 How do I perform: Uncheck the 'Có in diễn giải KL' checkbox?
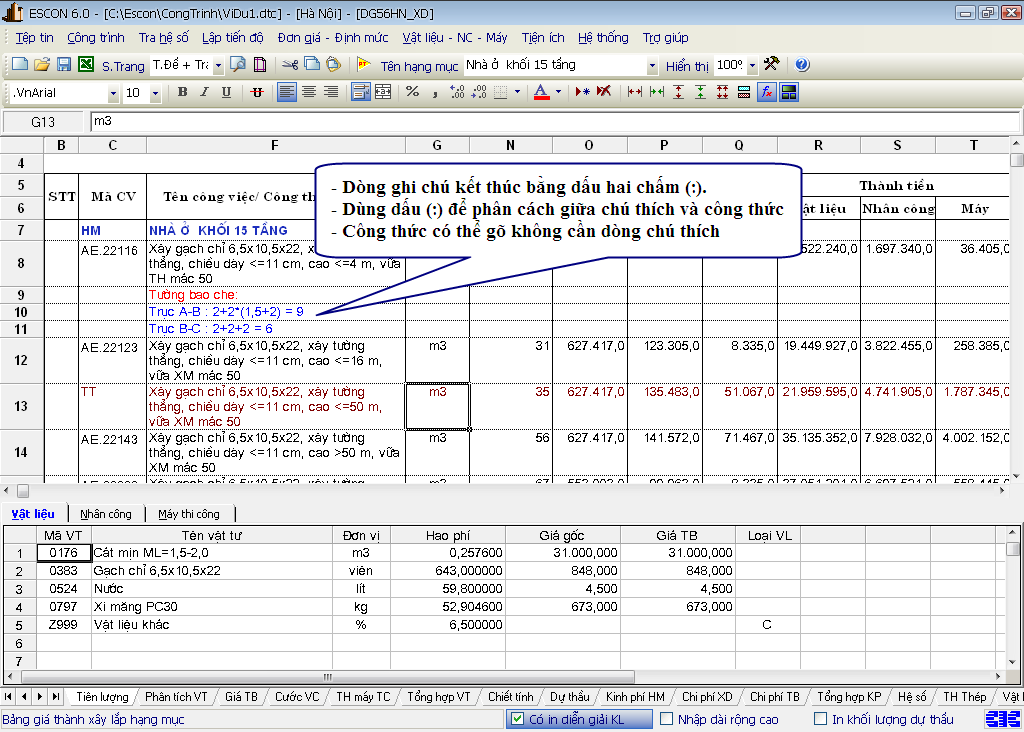(x=517, y=719)
